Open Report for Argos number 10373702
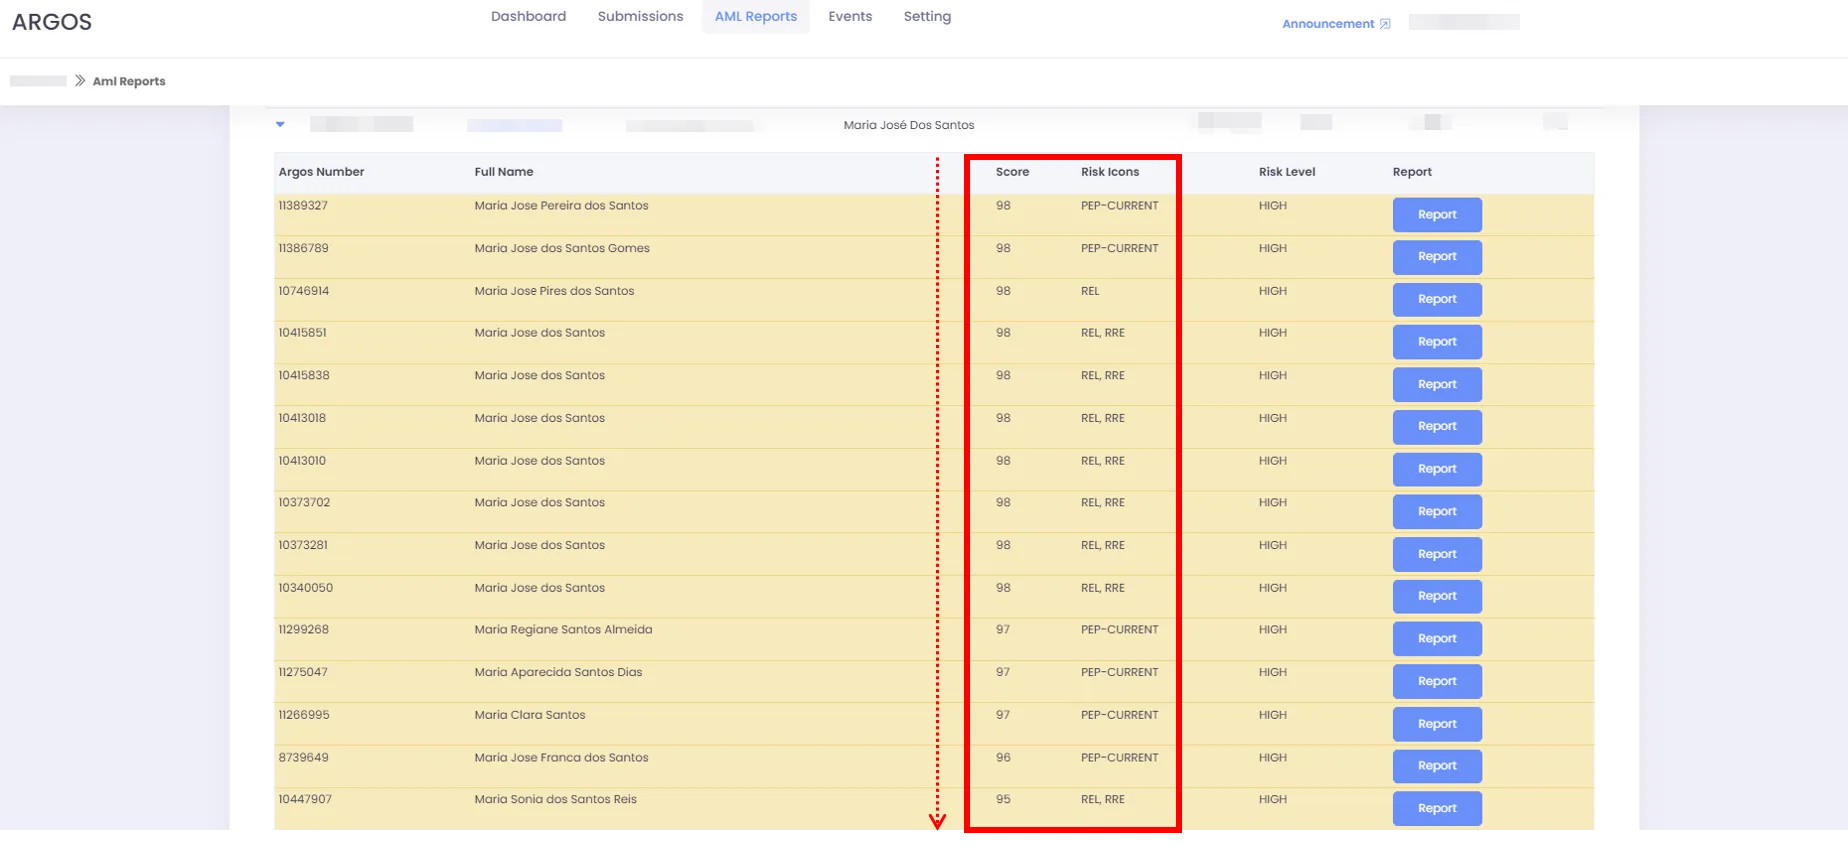The image size is (1848, 847). point(1437,512)
